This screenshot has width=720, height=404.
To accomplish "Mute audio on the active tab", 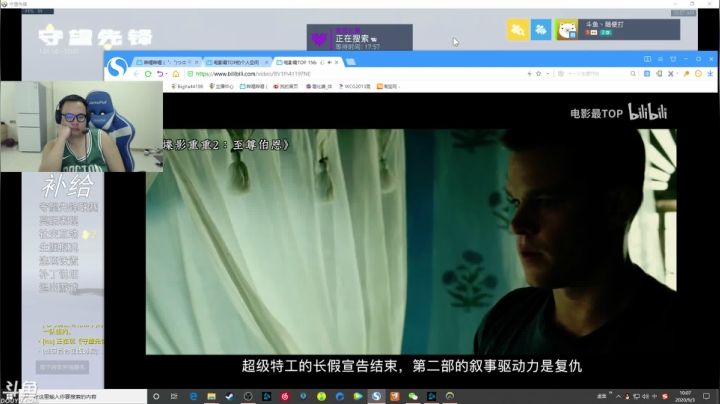I will point(329,62).
